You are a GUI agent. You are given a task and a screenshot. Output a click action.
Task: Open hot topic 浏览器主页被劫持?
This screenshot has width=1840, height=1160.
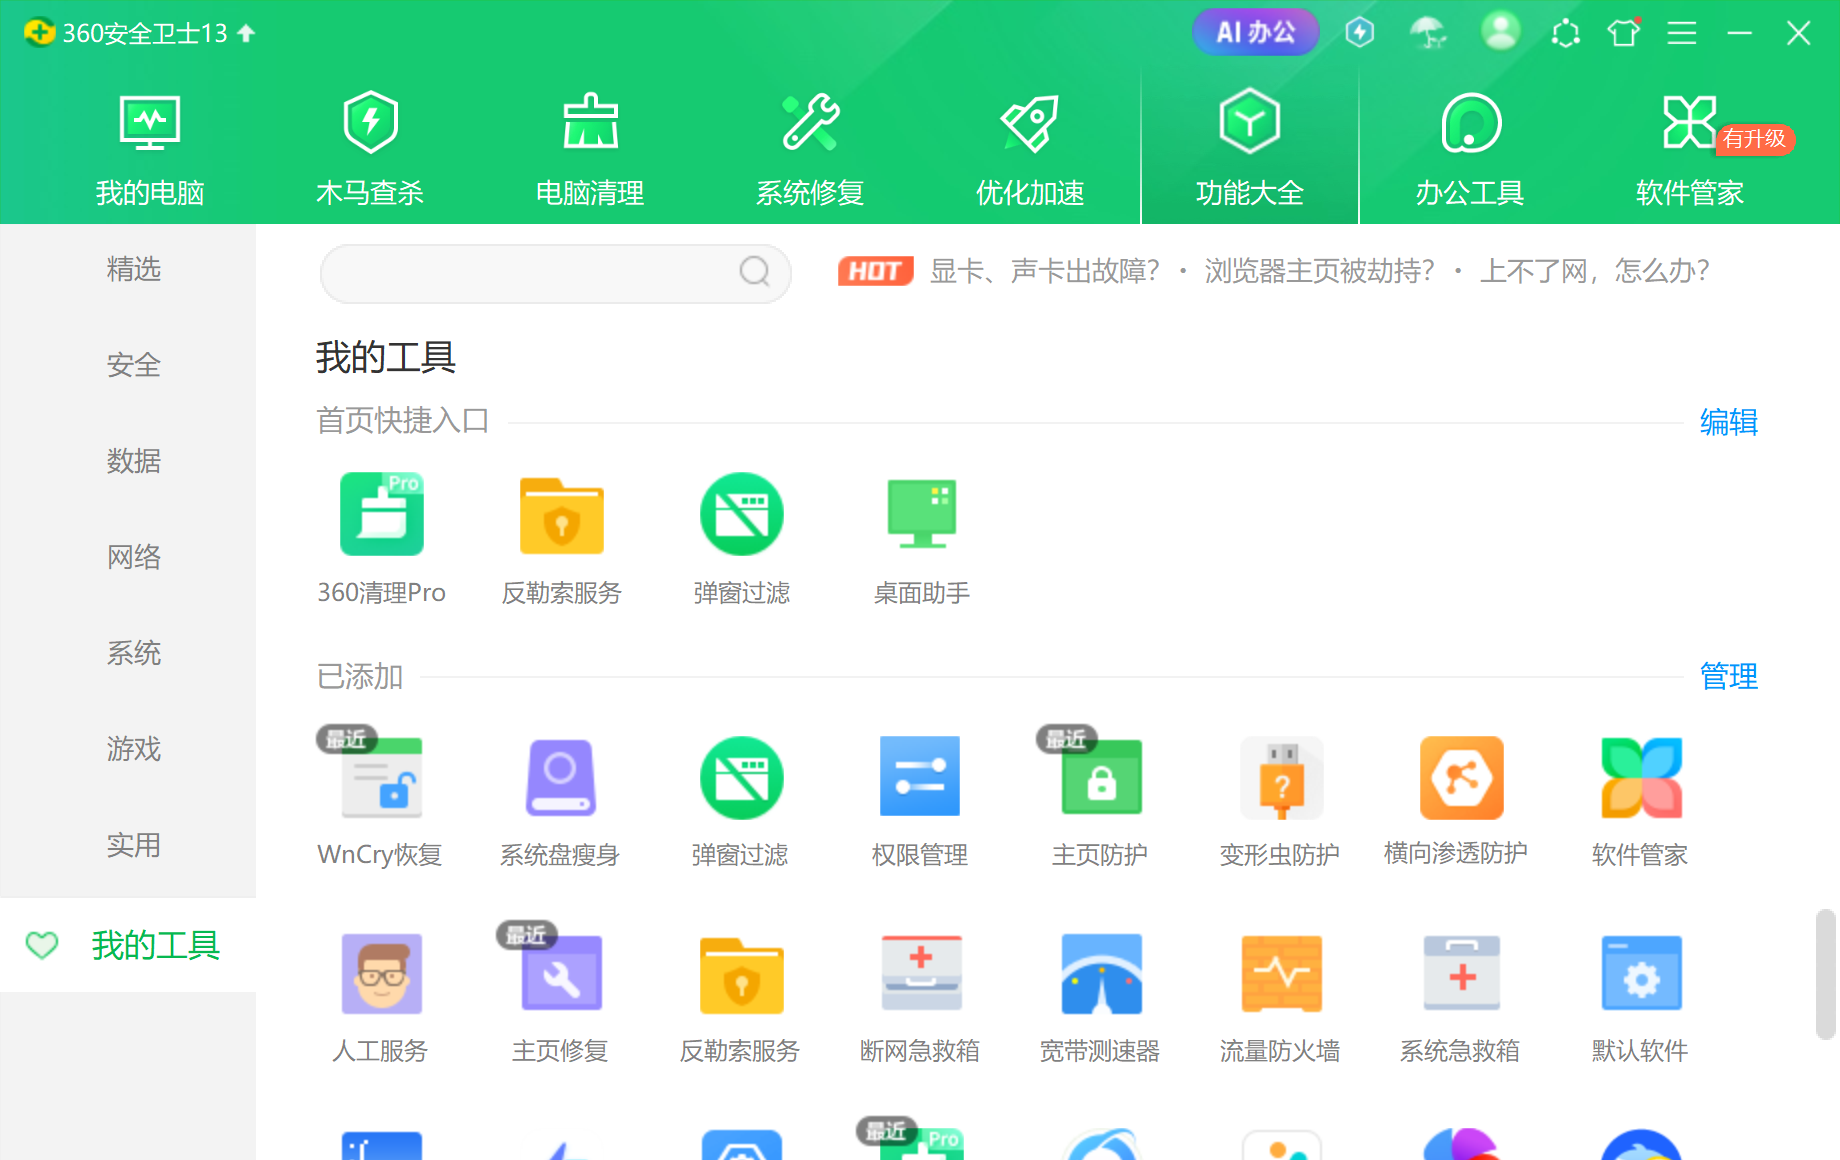pos(1320,271)
